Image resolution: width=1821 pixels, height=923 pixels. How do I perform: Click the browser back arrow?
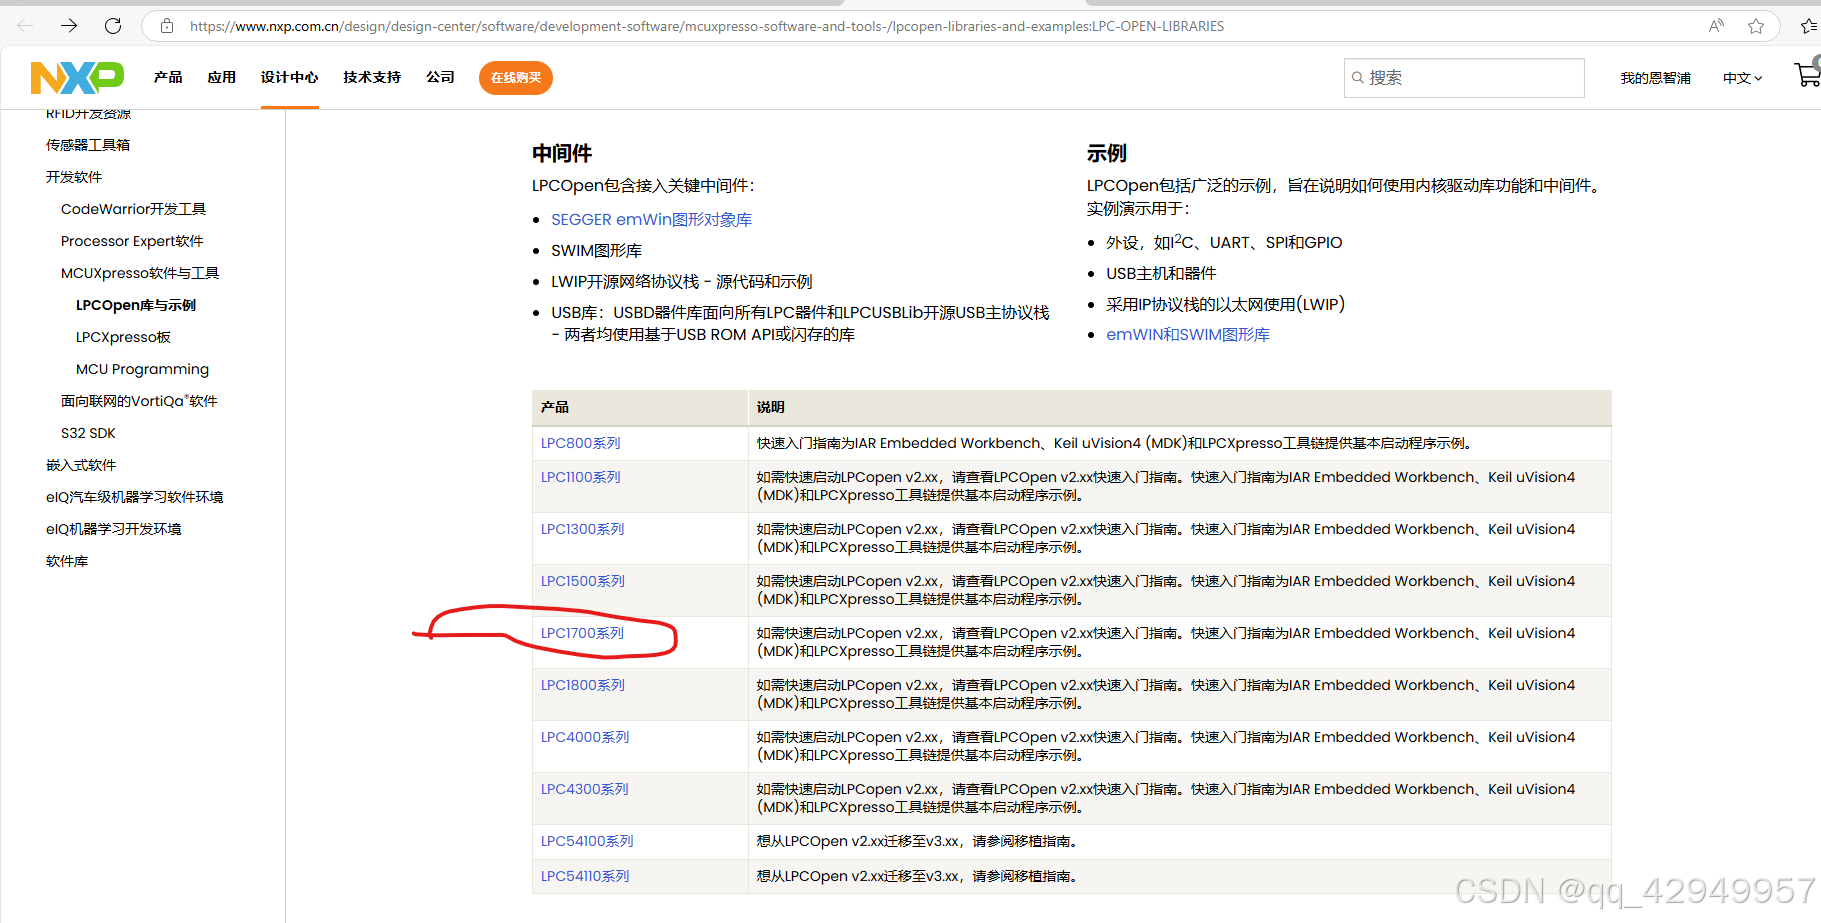(25, 26)
